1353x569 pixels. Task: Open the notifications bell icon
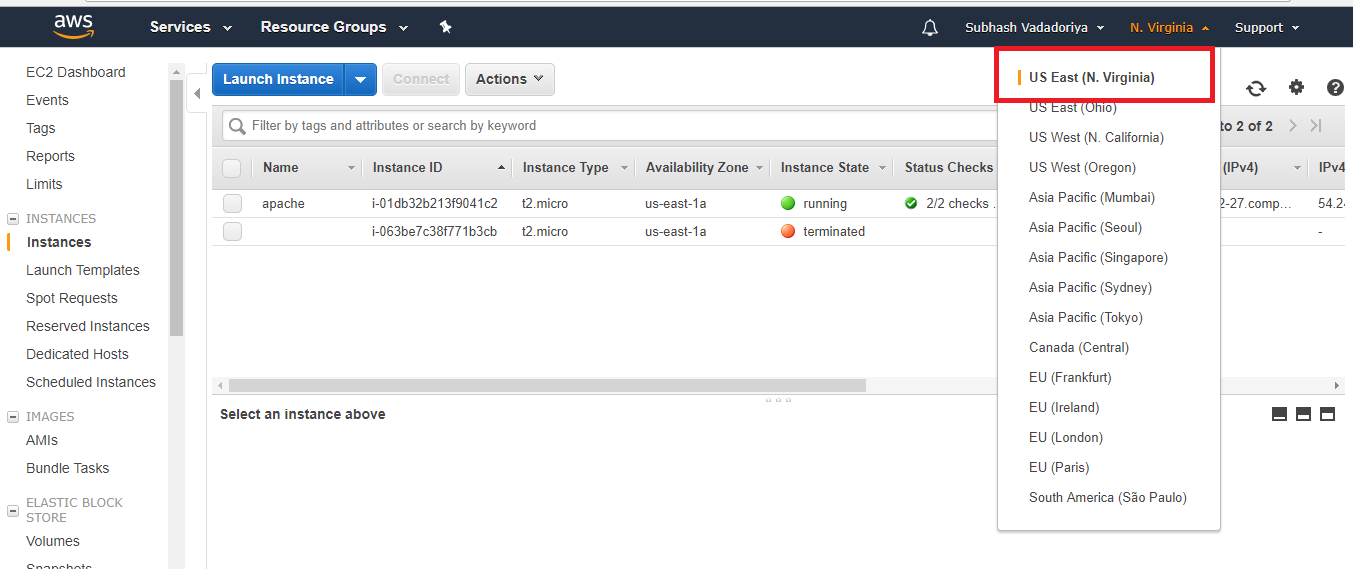click(x=930, y=27)
